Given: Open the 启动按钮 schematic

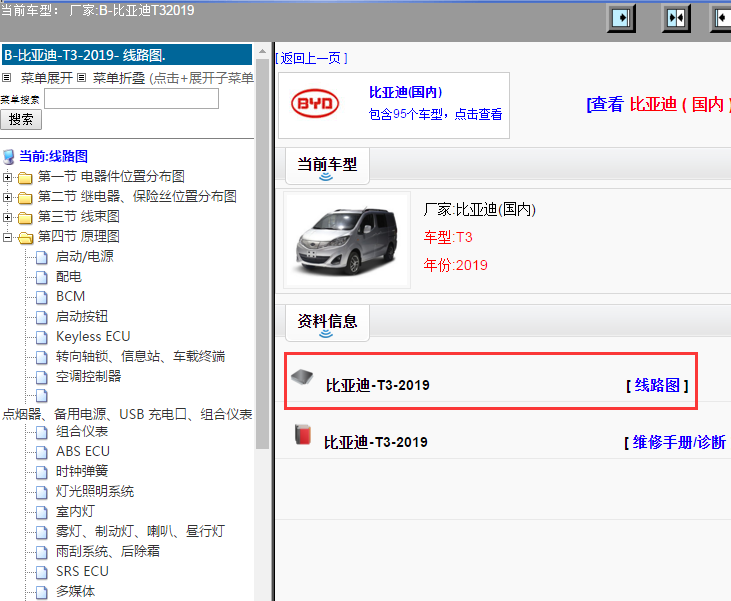Looking at the screenshot, I should [82, 317].
